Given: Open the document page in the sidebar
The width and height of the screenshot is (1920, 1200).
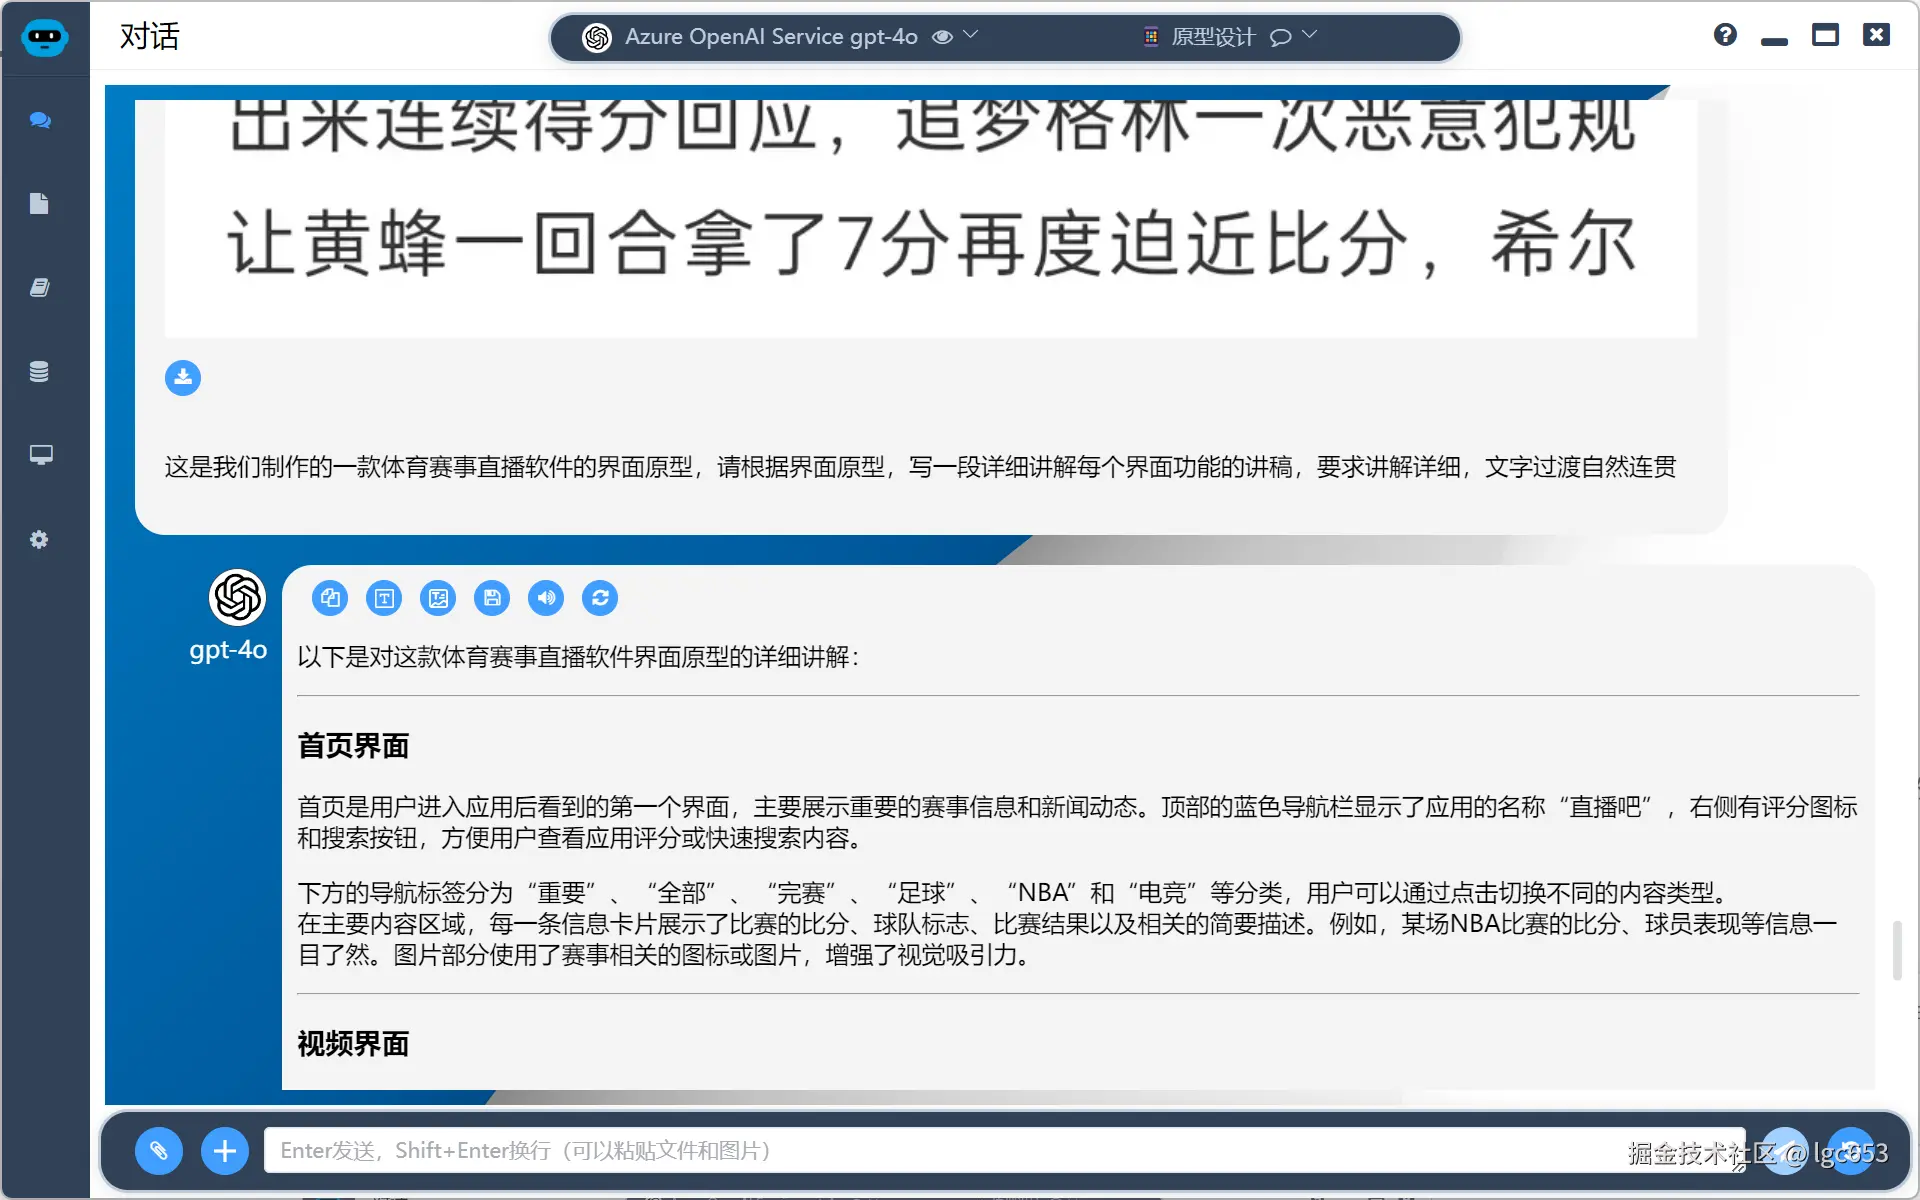Looking at the screenshot, I should [x=39, y=204].
